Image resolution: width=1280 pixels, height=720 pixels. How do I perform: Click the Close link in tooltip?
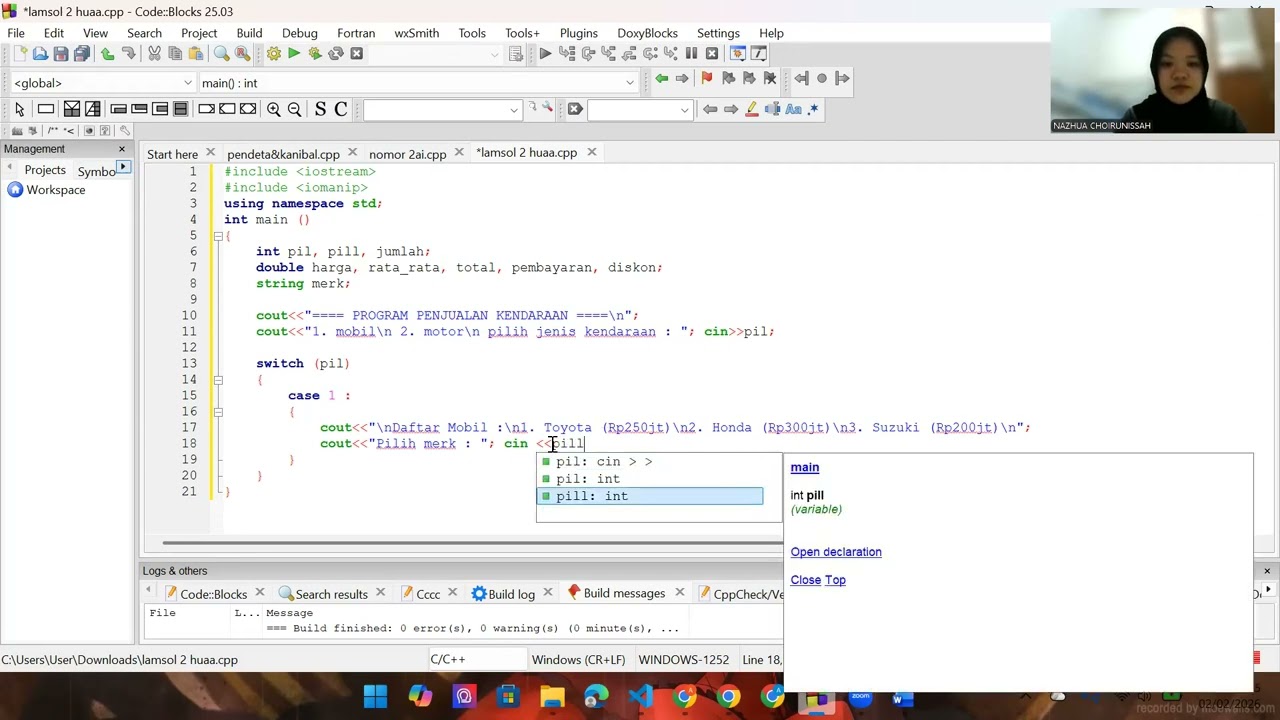tap(805, 580)
